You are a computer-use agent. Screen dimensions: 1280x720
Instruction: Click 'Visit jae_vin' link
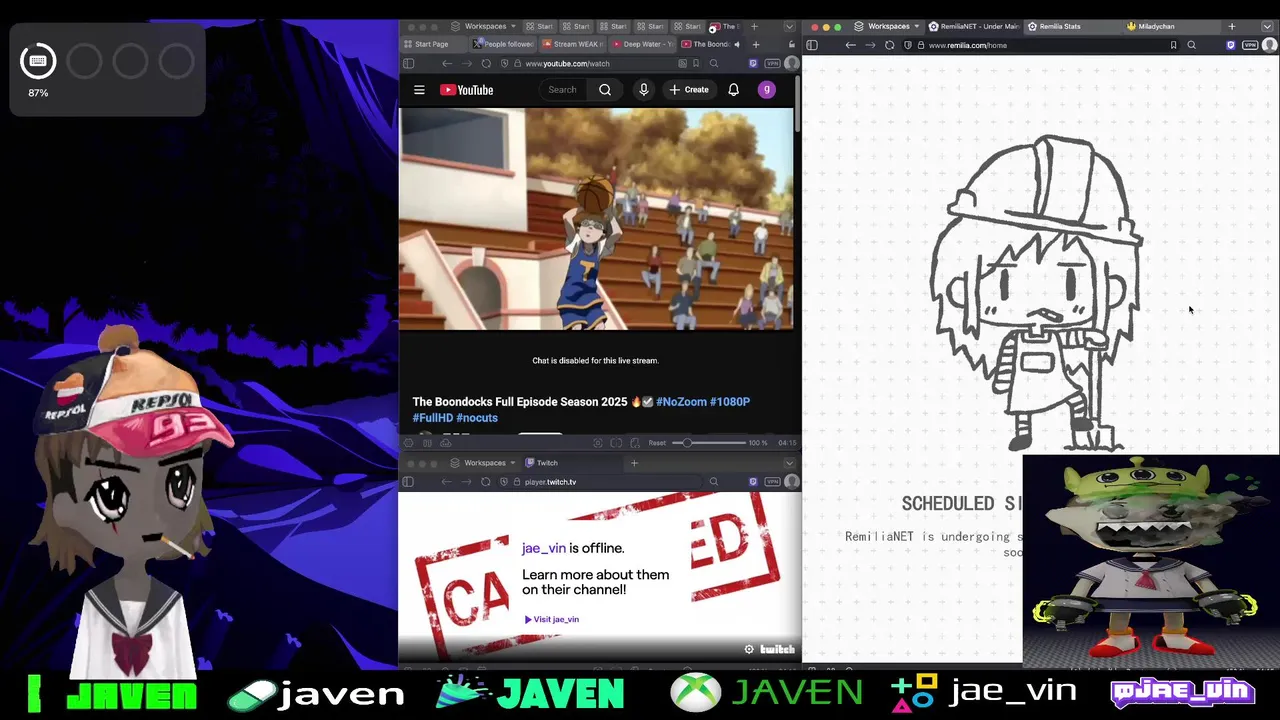552,619
